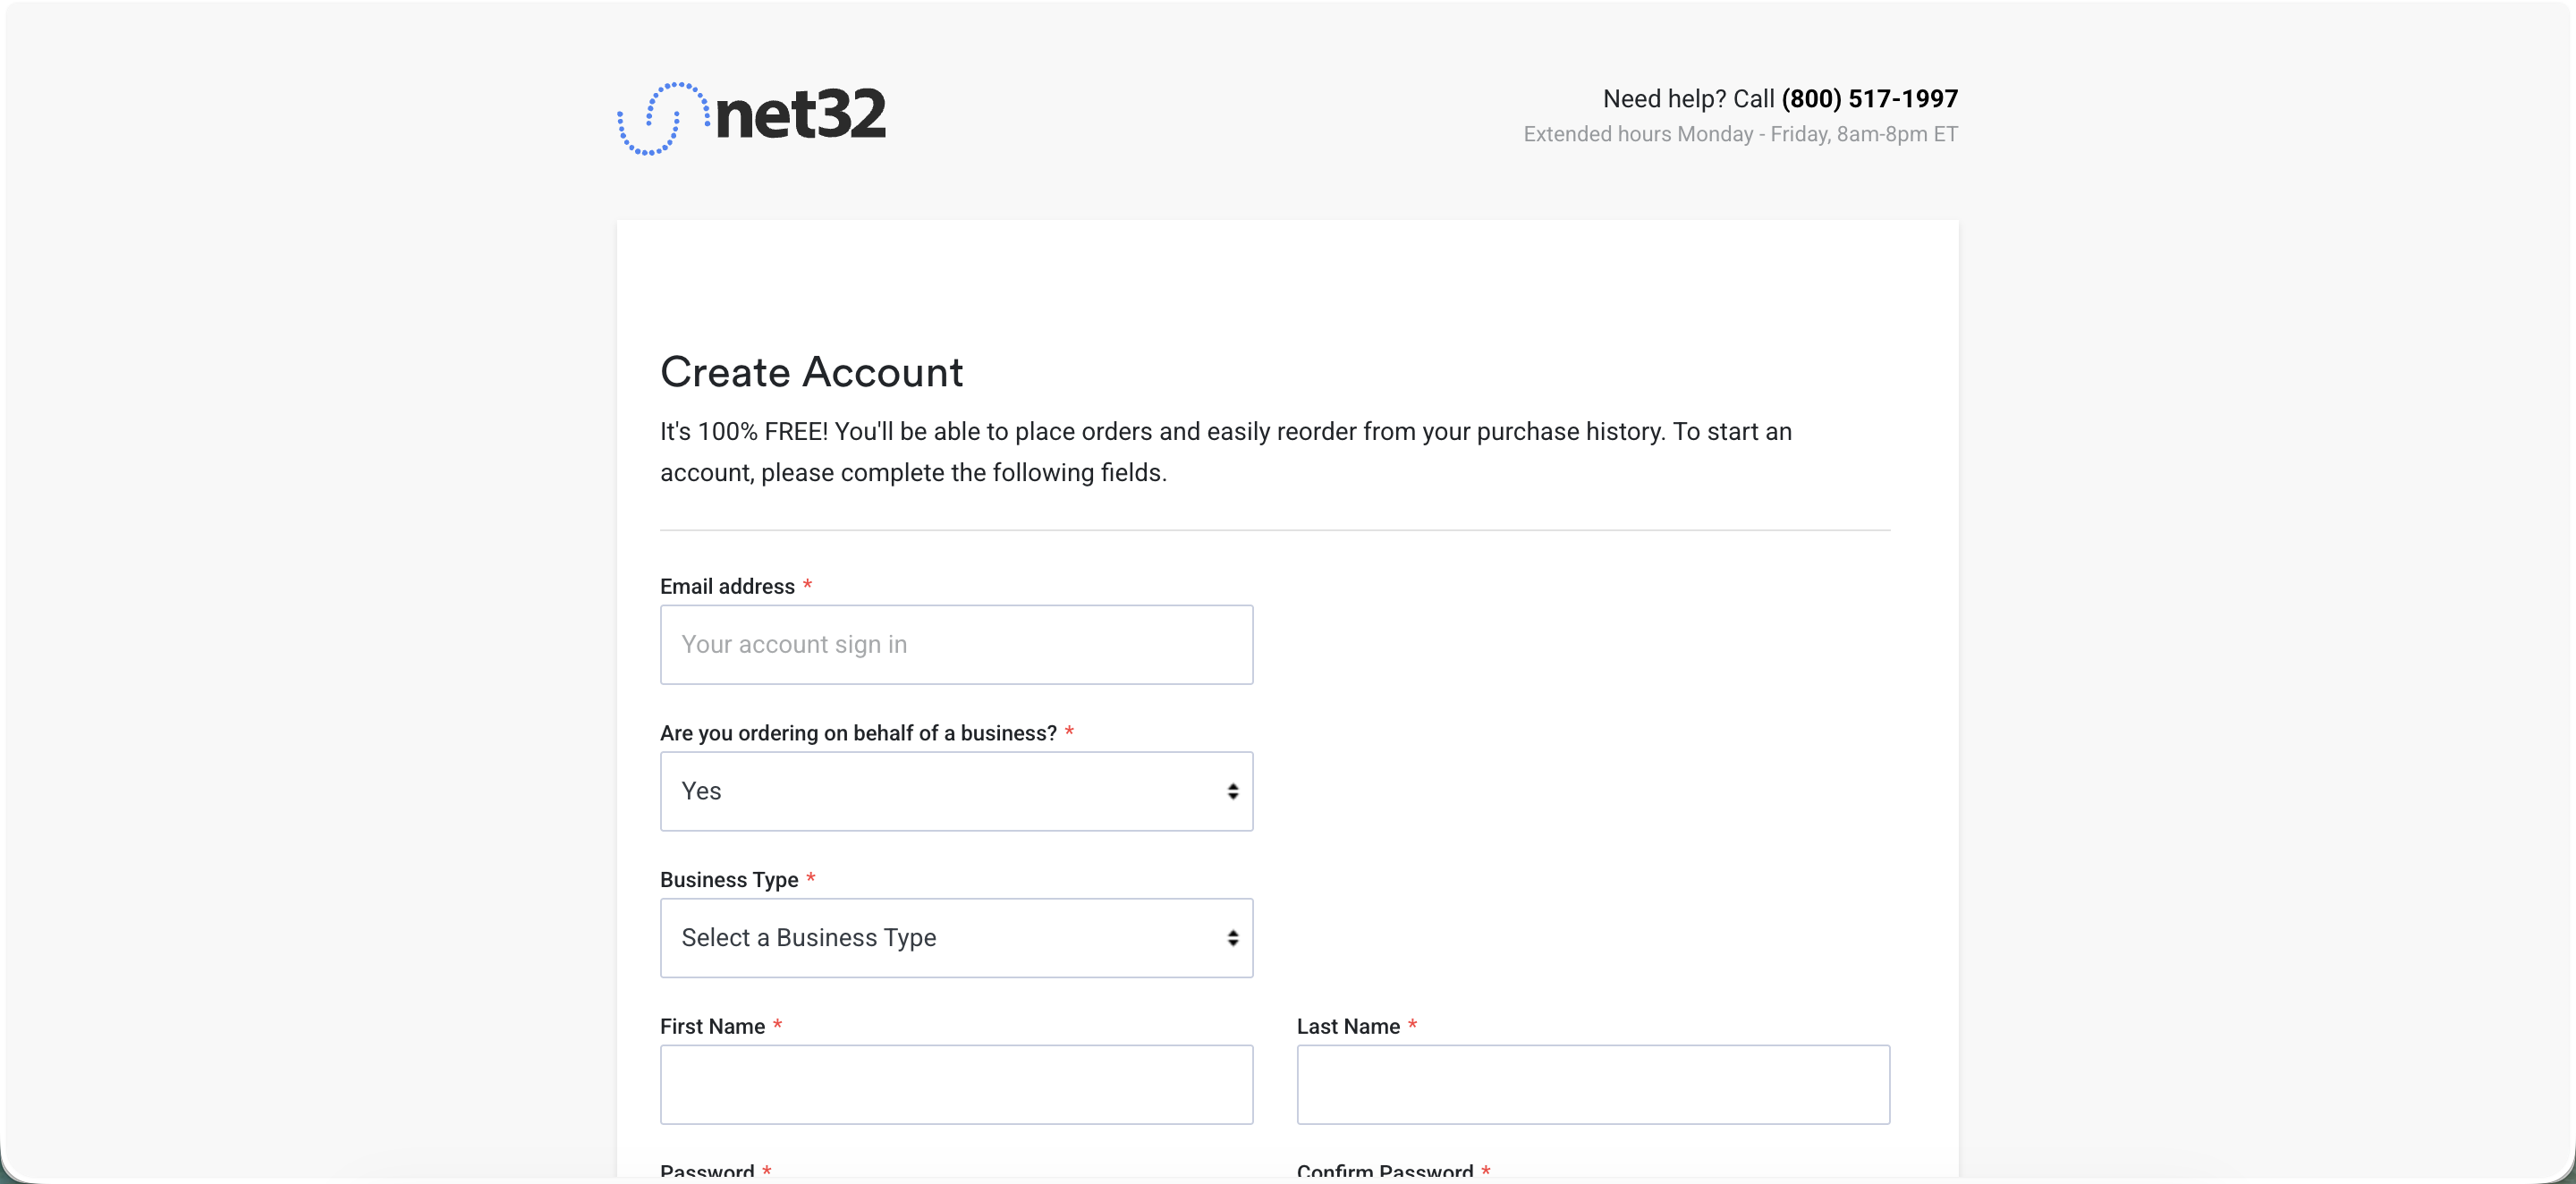Click the Last Name label
The width and height of the screenshot is (2576, 1184).
click(x=1348, y=1026)
